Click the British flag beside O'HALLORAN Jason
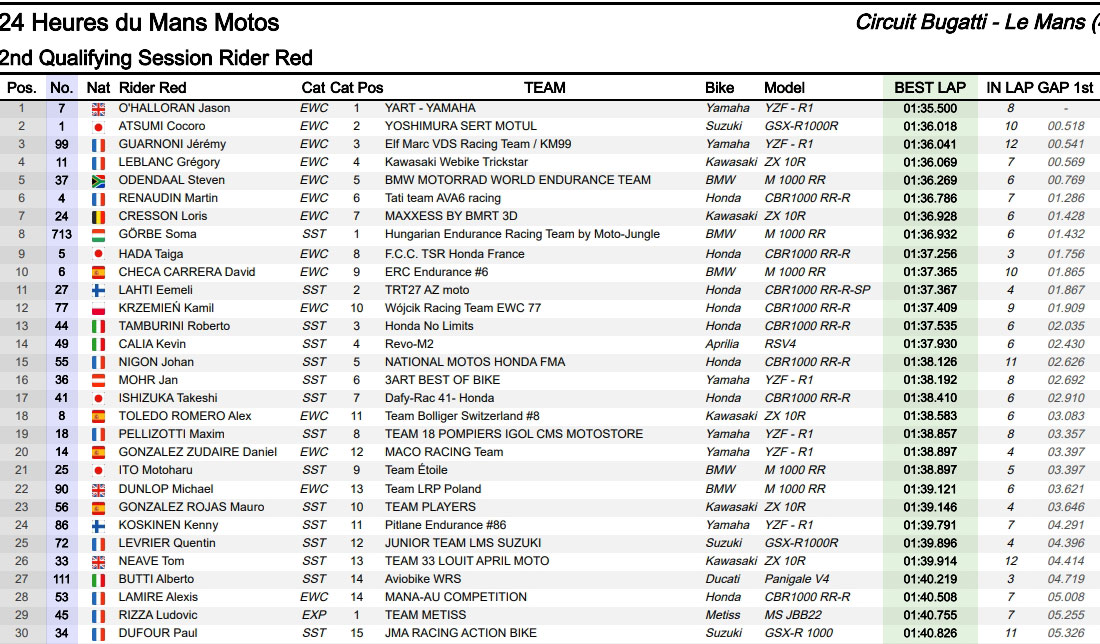The image size is (1100, 644). pos(98,108)
